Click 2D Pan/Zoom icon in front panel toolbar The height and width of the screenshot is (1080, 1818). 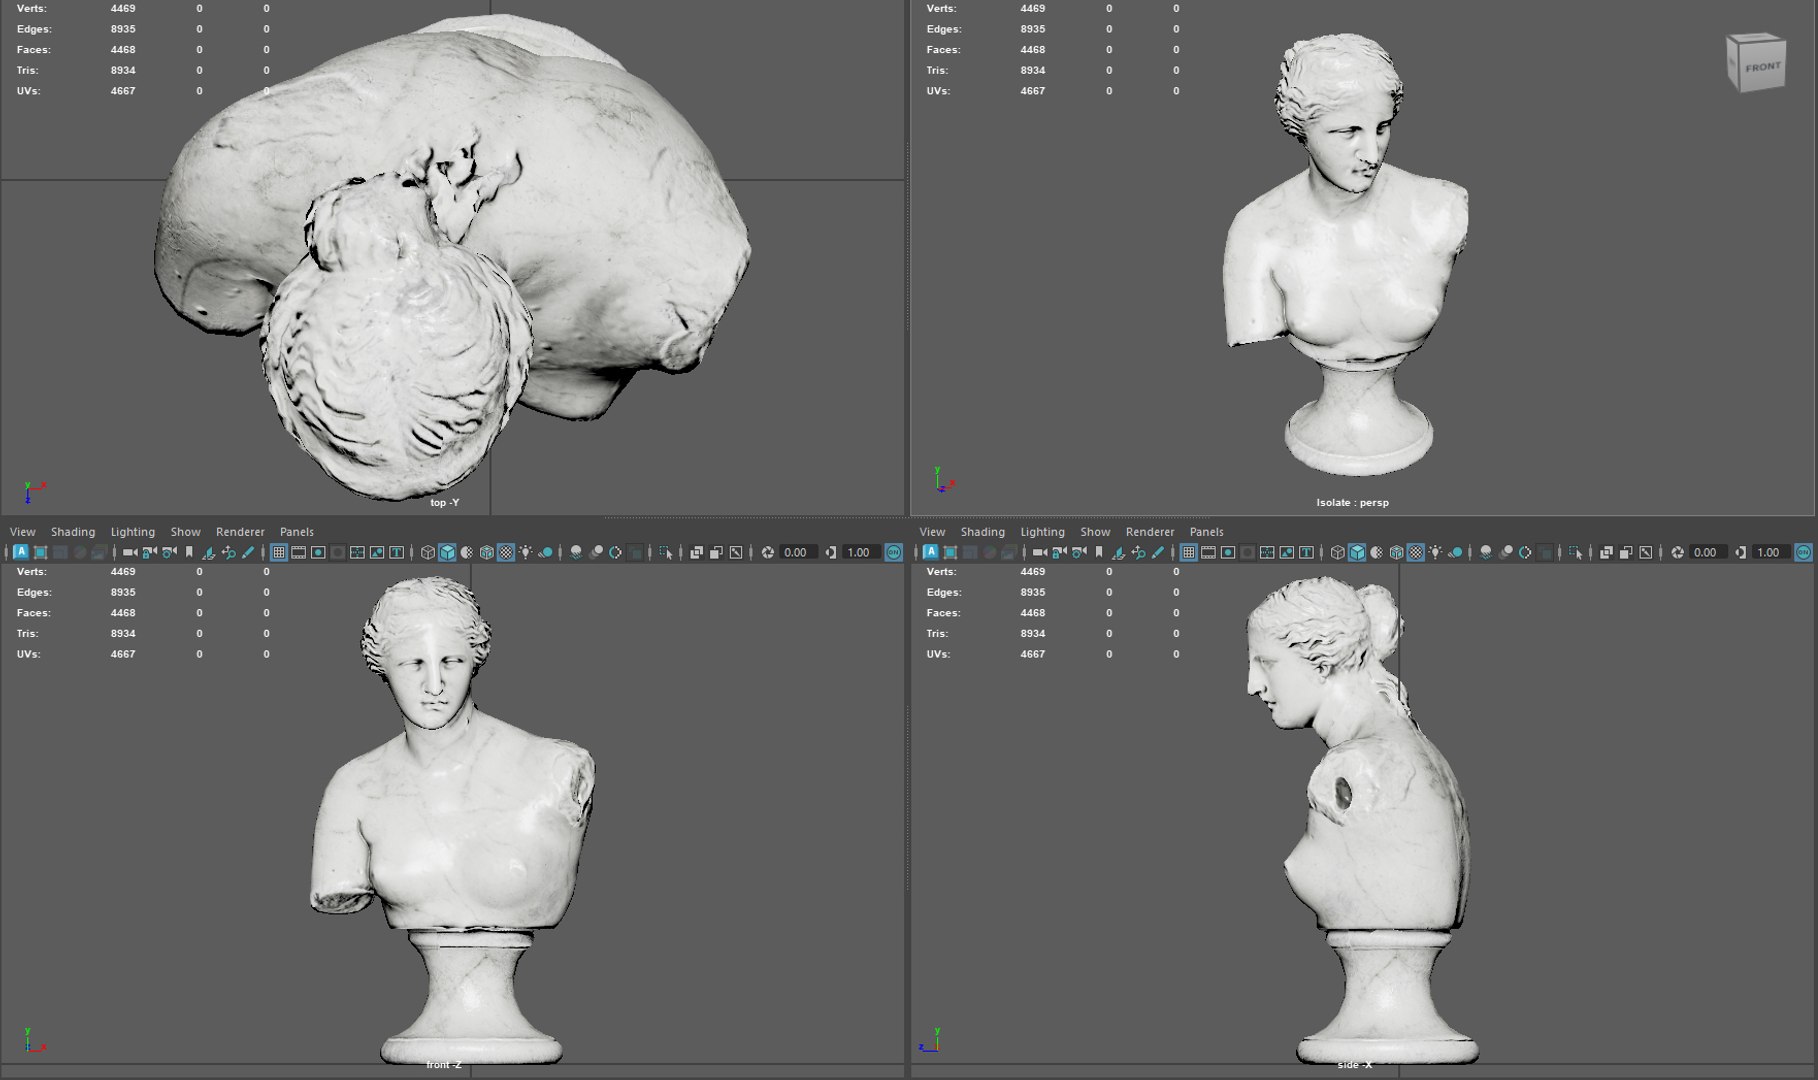(228, 552)
